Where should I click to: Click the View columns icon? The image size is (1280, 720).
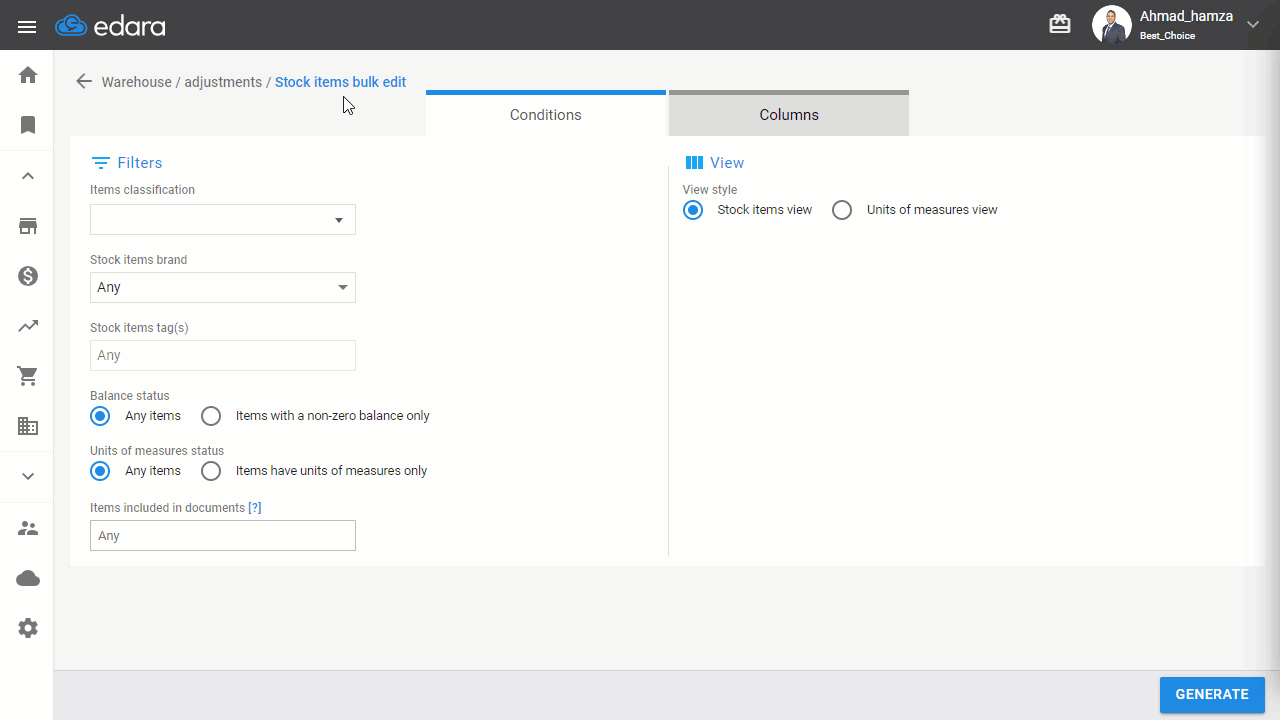click(x=694, y=162)
